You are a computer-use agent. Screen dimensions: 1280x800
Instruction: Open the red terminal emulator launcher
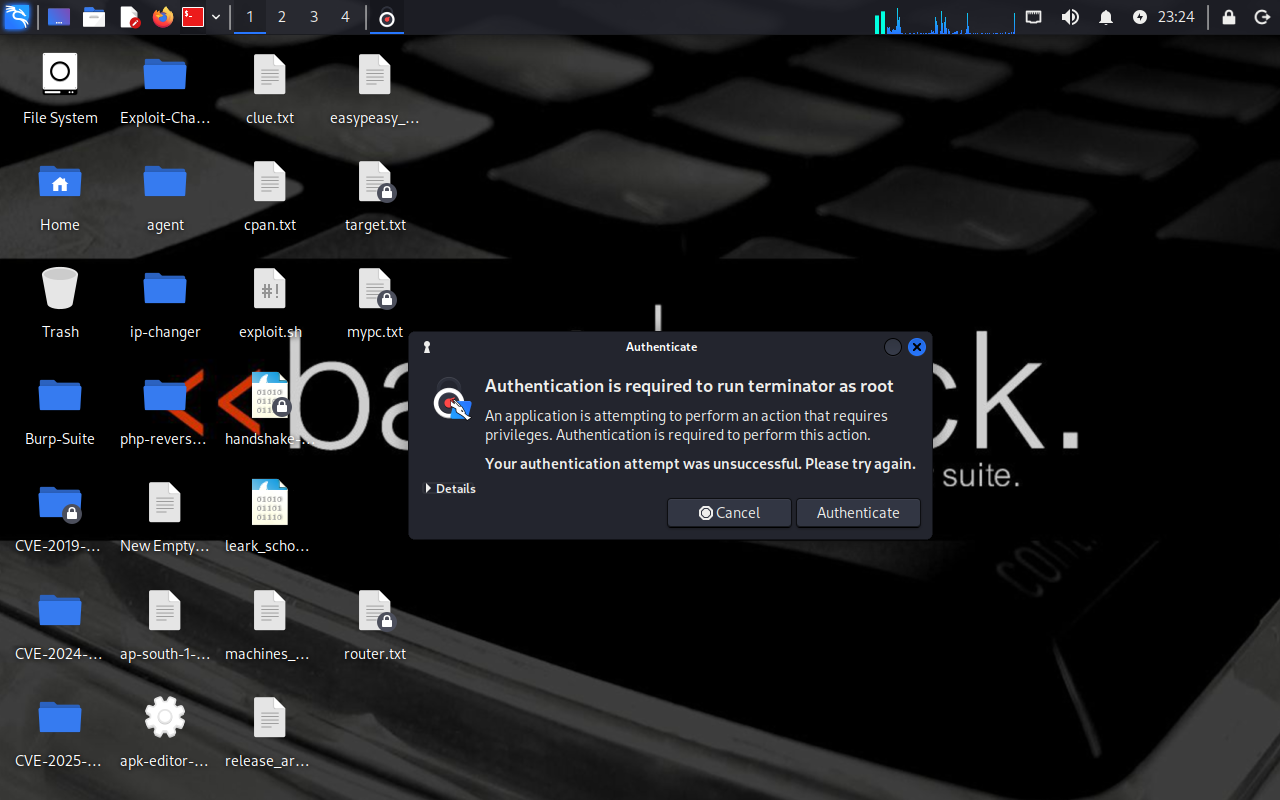(193, 17)
